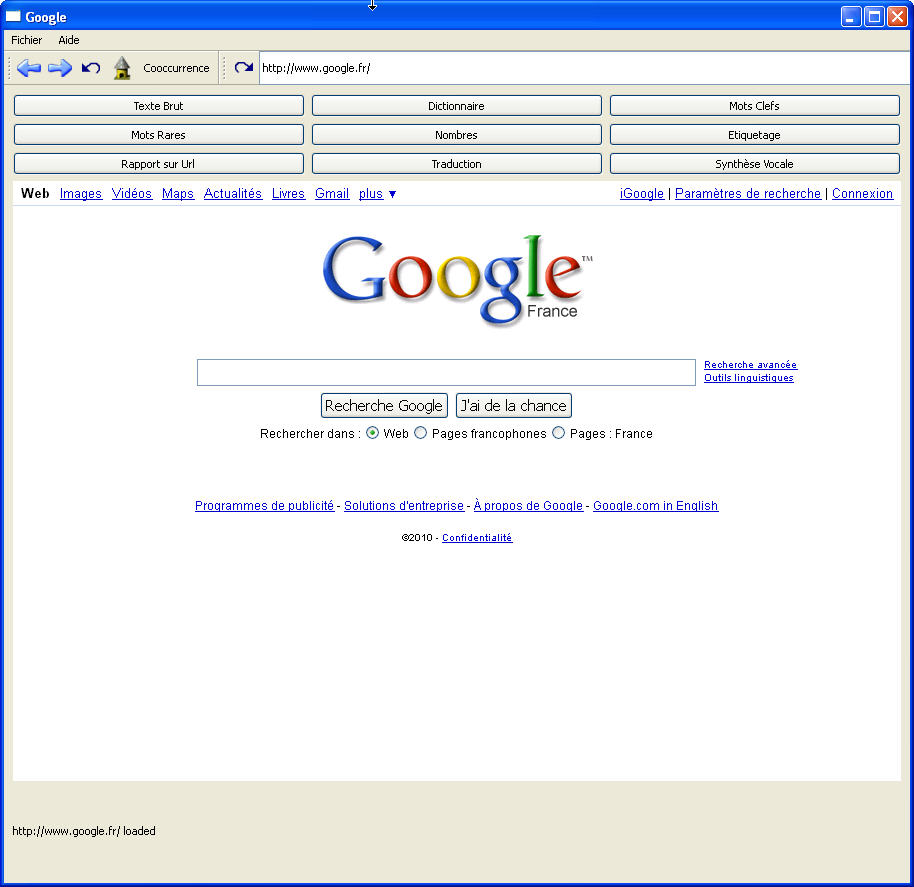Click the undo-style reload arrow icon
Screen dimensions: 914x887
coord(91,68)
